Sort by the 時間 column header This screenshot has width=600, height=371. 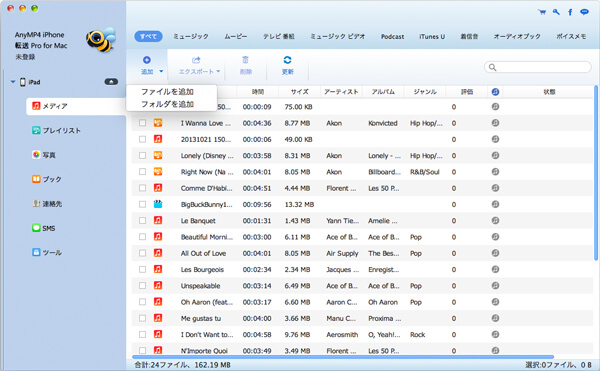(x=258, y=92)
